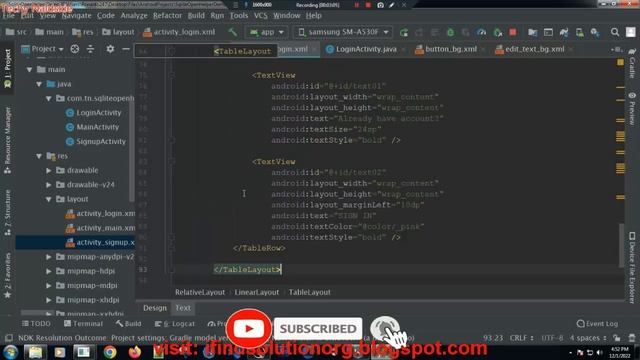Click RelativeLayout in the breadcrumb bar
Screen dimensions: 640x360
(200, 292)
